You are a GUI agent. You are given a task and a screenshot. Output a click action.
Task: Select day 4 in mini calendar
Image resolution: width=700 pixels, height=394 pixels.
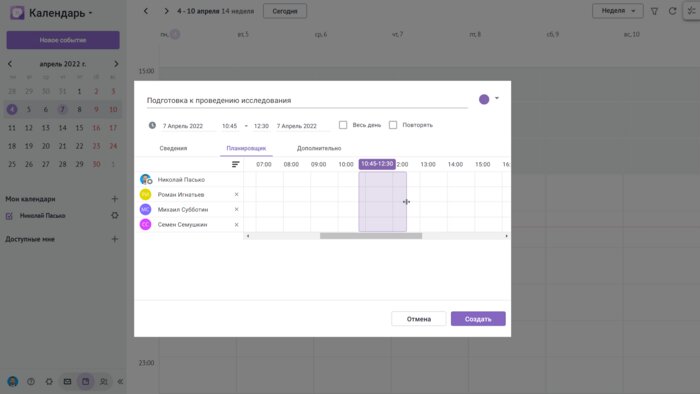click(x=12, y=109)
